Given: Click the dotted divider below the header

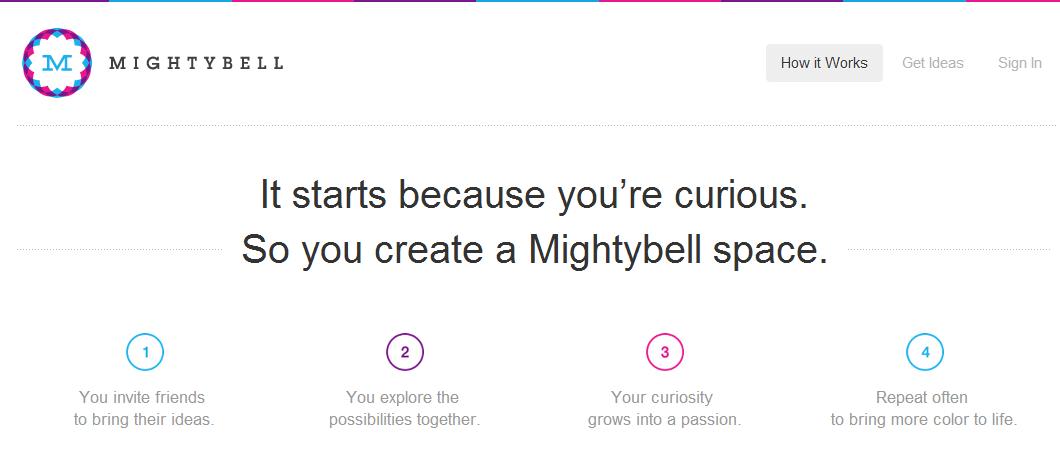Looking at the screenshot, I should [536, 125].
